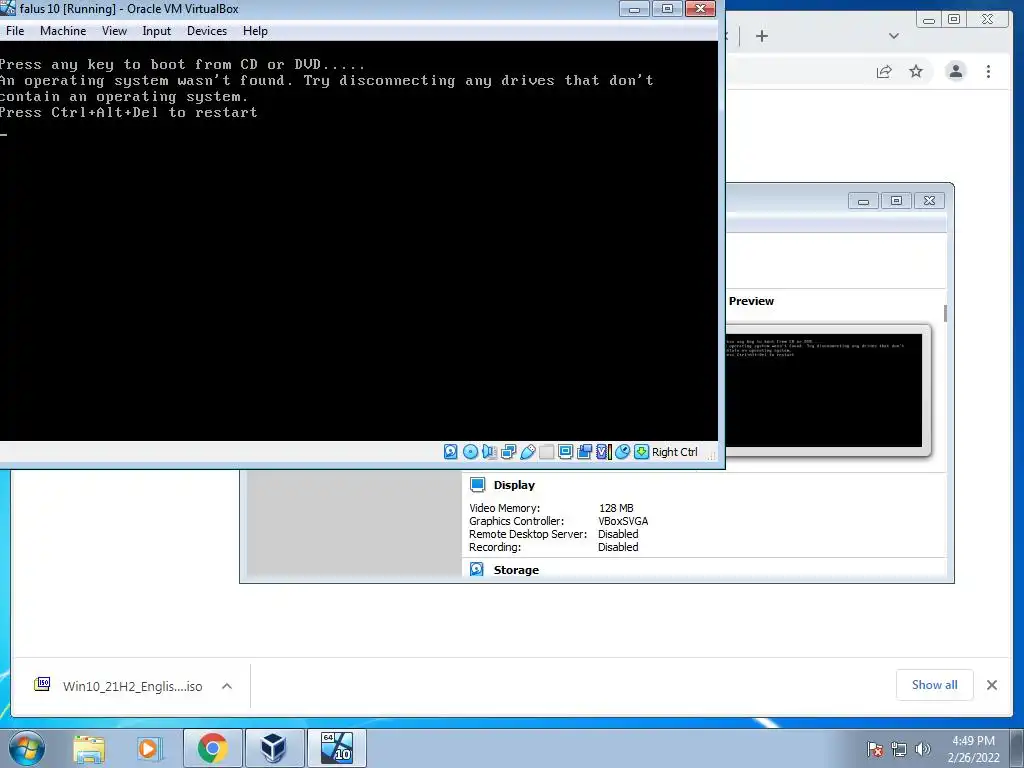Maximize the VirtualBox Manager window
Screen dimensions: 1024x768
click(896, 200)
